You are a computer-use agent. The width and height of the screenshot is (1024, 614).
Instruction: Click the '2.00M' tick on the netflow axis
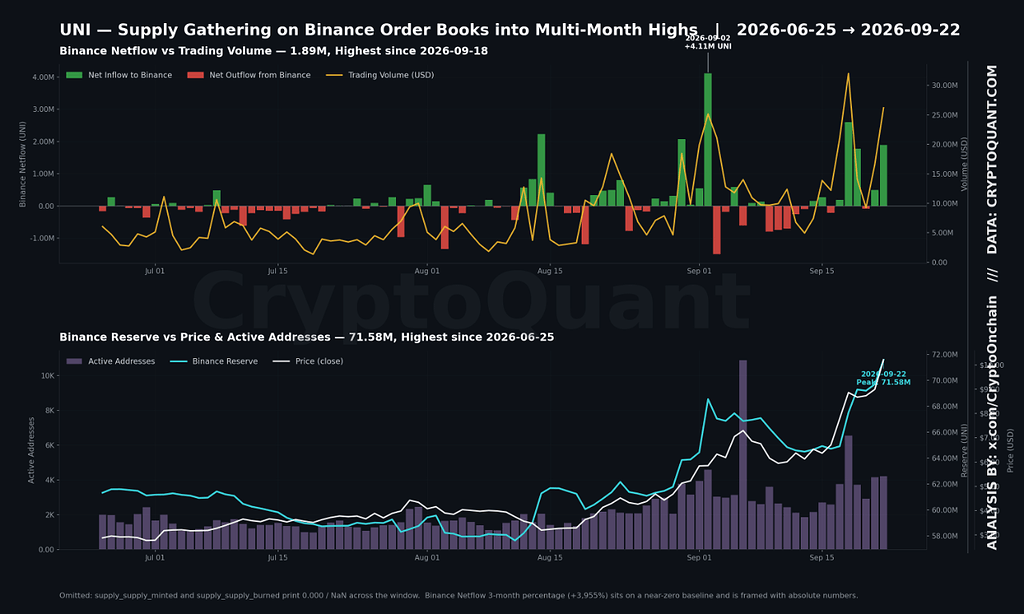pos(43,142)
